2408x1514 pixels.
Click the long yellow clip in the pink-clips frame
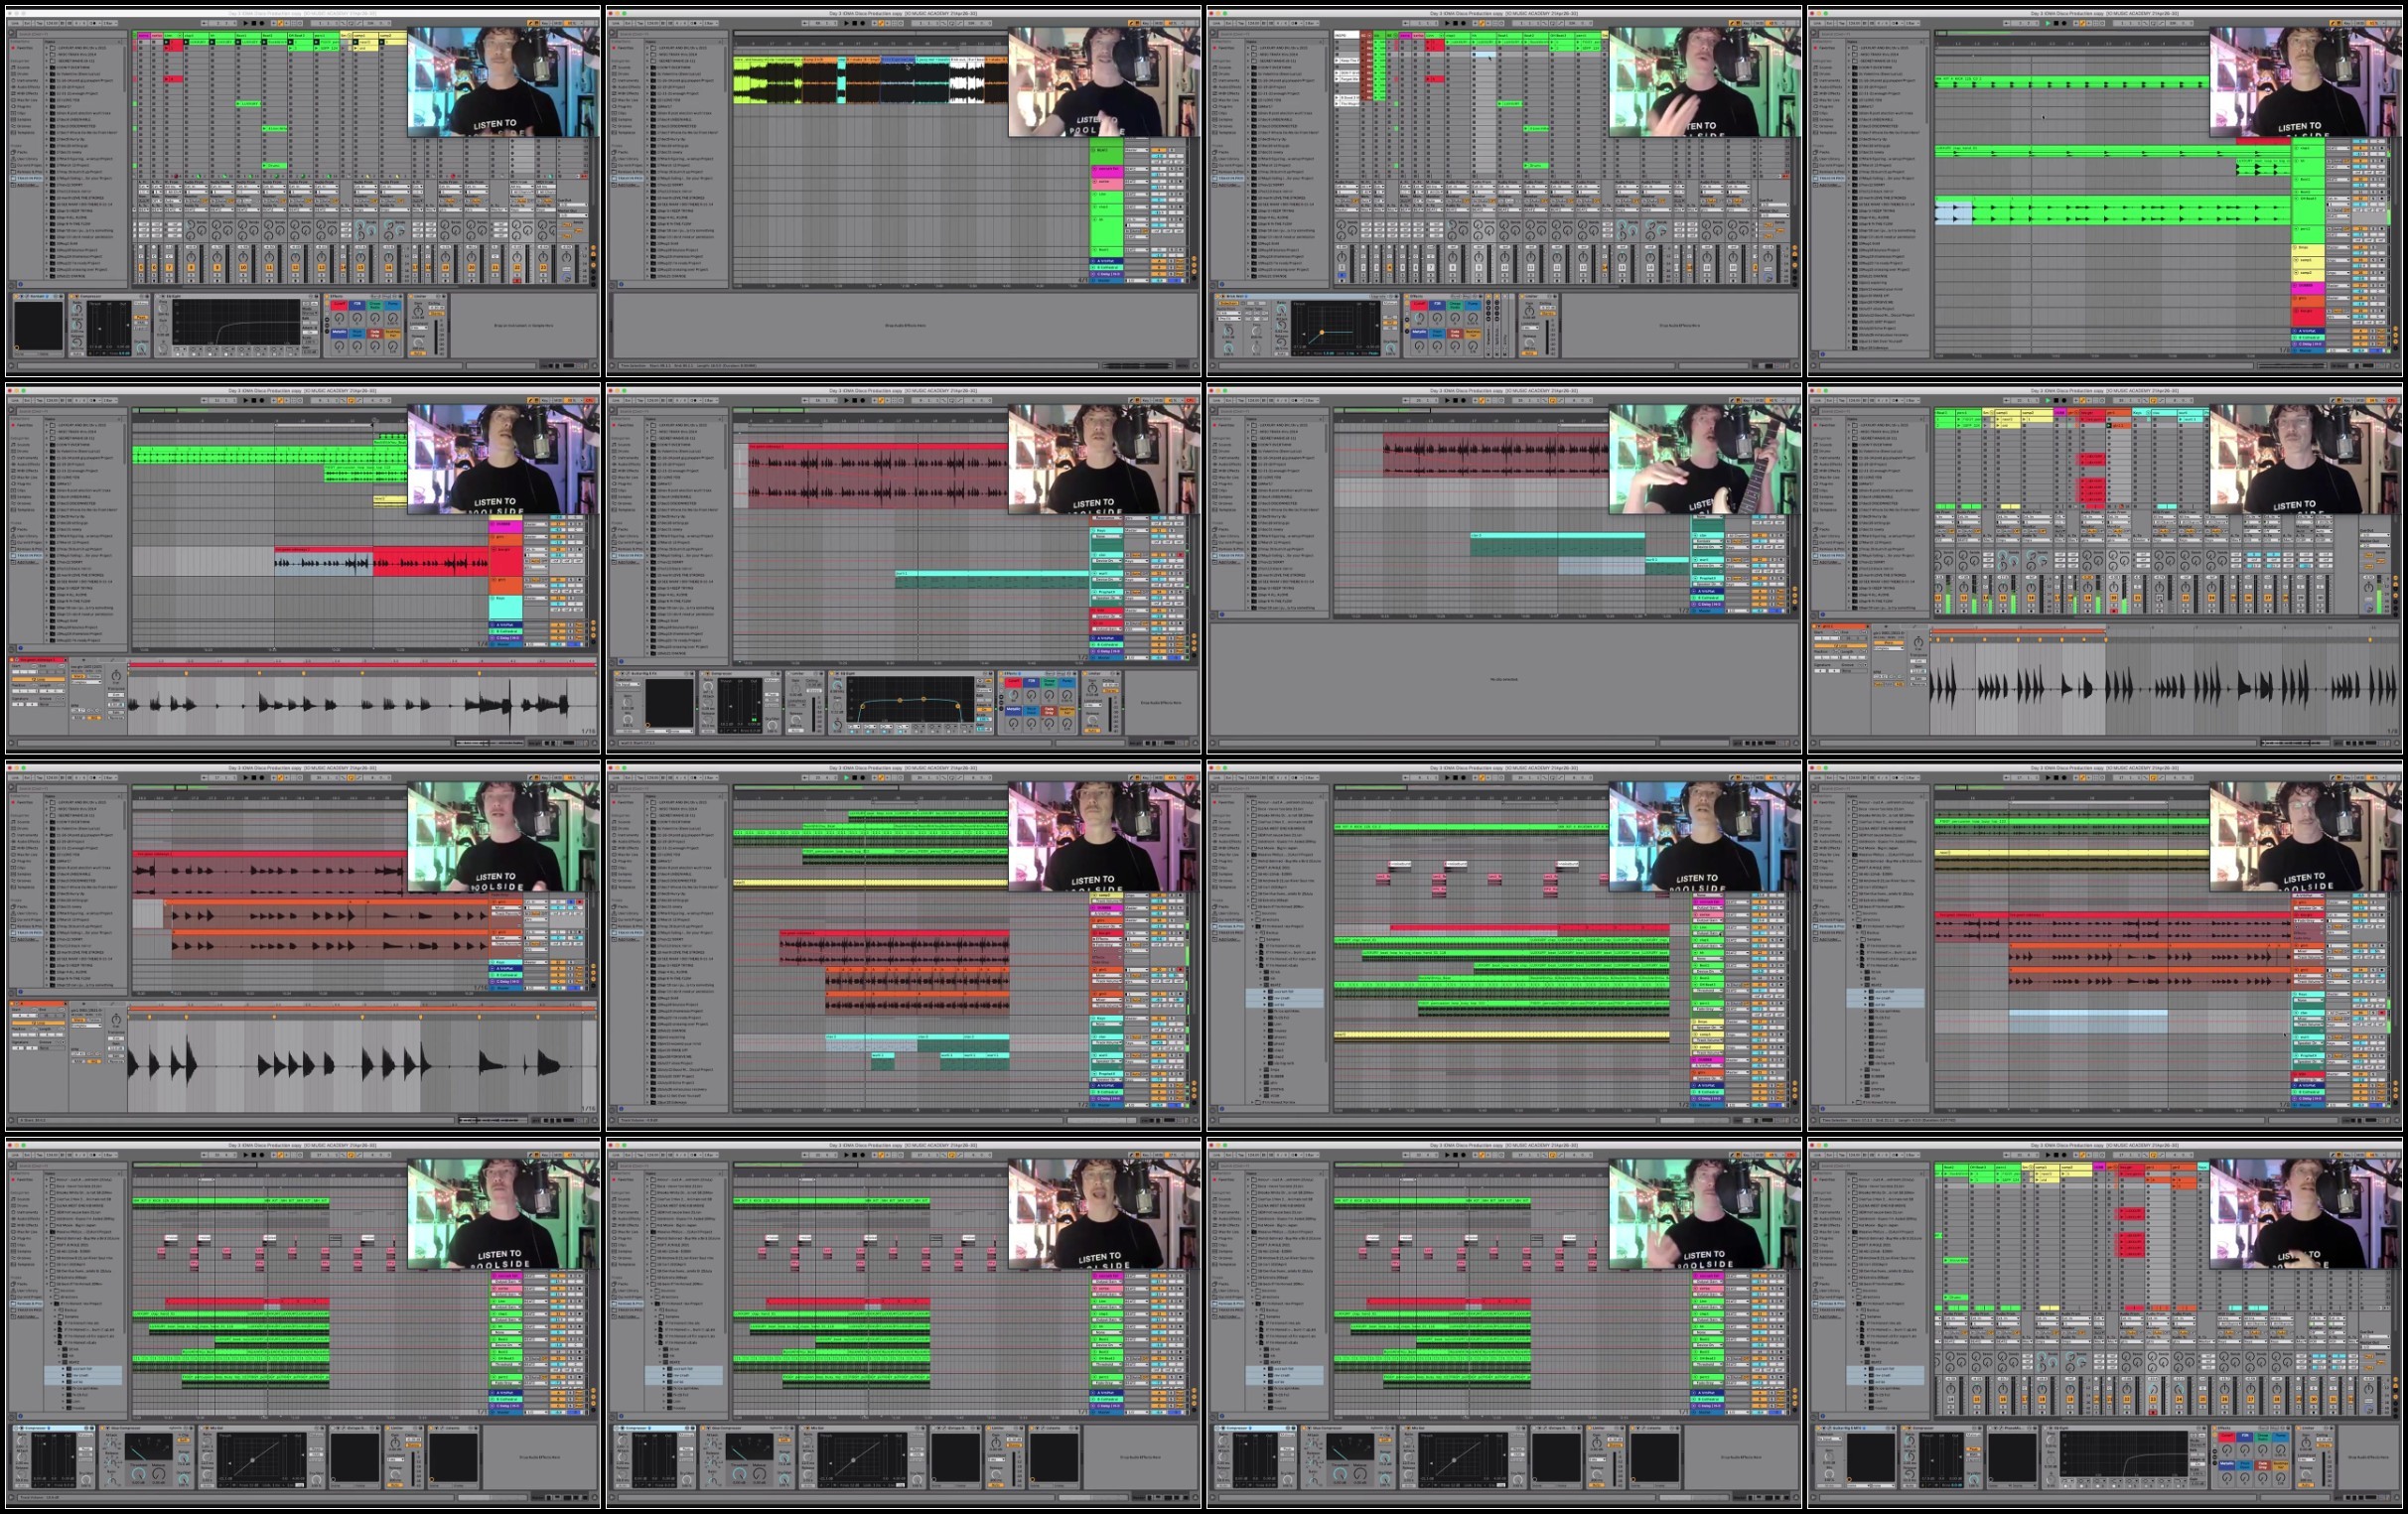(1502, 1035)
